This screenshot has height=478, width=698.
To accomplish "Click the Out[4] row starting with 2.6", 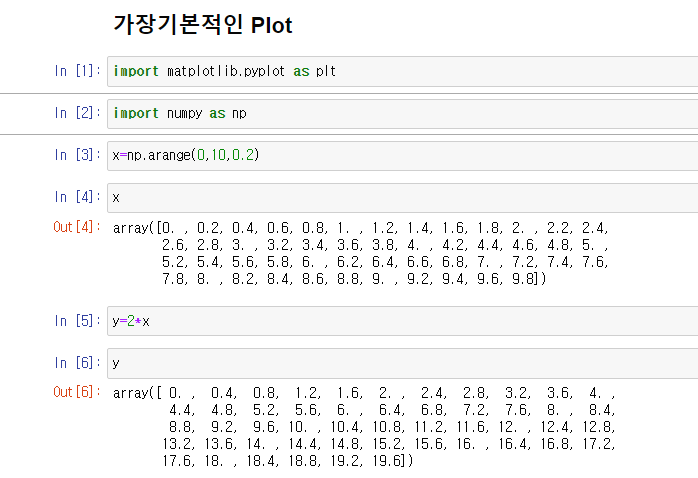I will pos(385,245).
